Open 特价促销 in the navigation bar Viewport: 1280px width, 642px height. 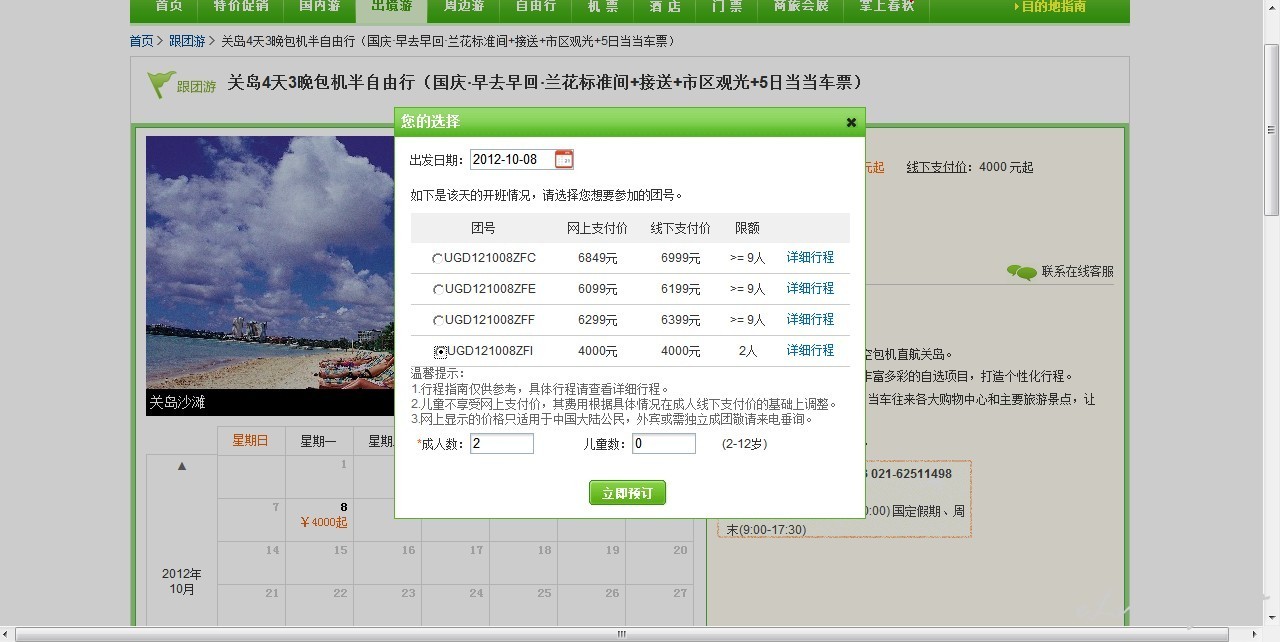click(x=241, y=7)
